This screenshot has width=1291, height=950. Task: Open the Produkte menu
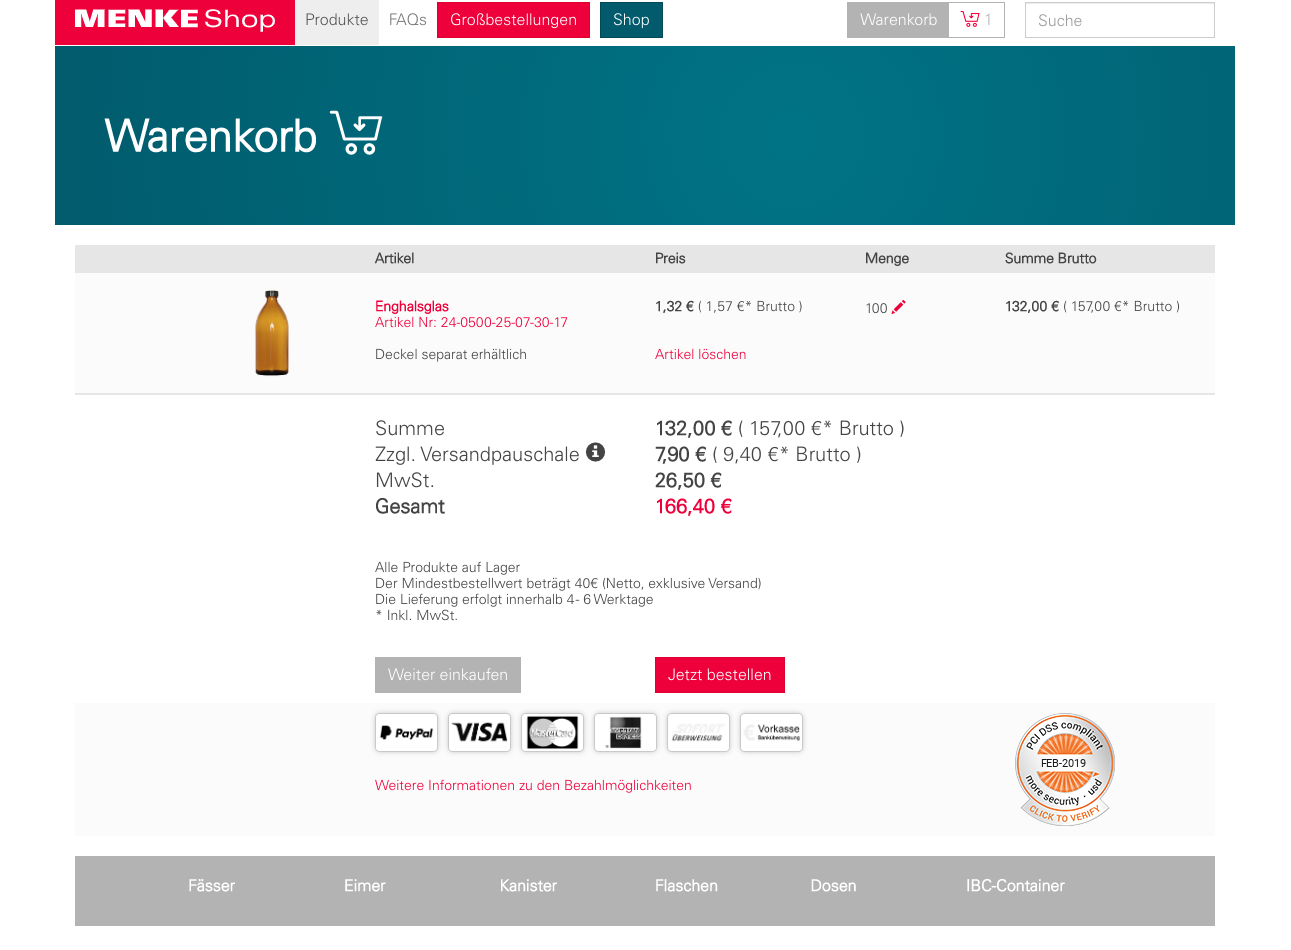(336, 20)
